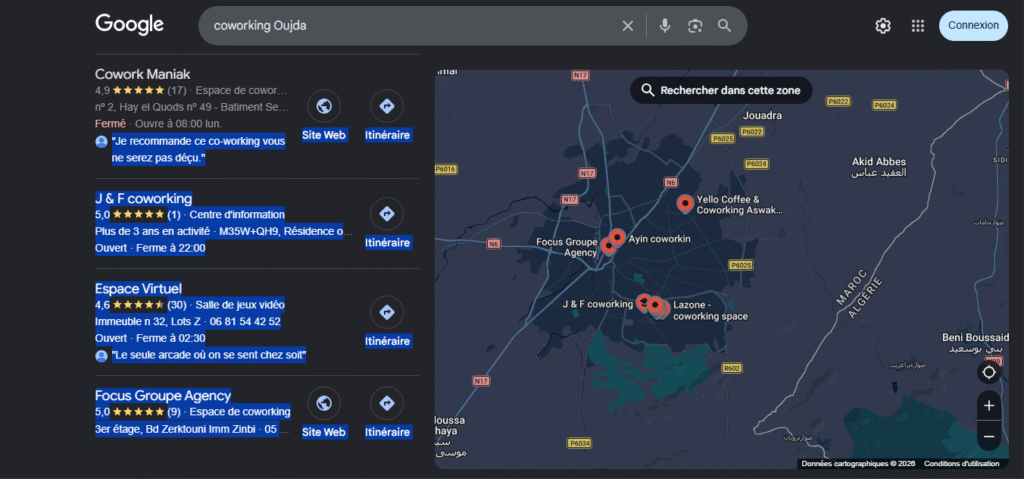Open Google settings gear icon
Viewport: 1024px width, 479px height.
tap(883, 25)
